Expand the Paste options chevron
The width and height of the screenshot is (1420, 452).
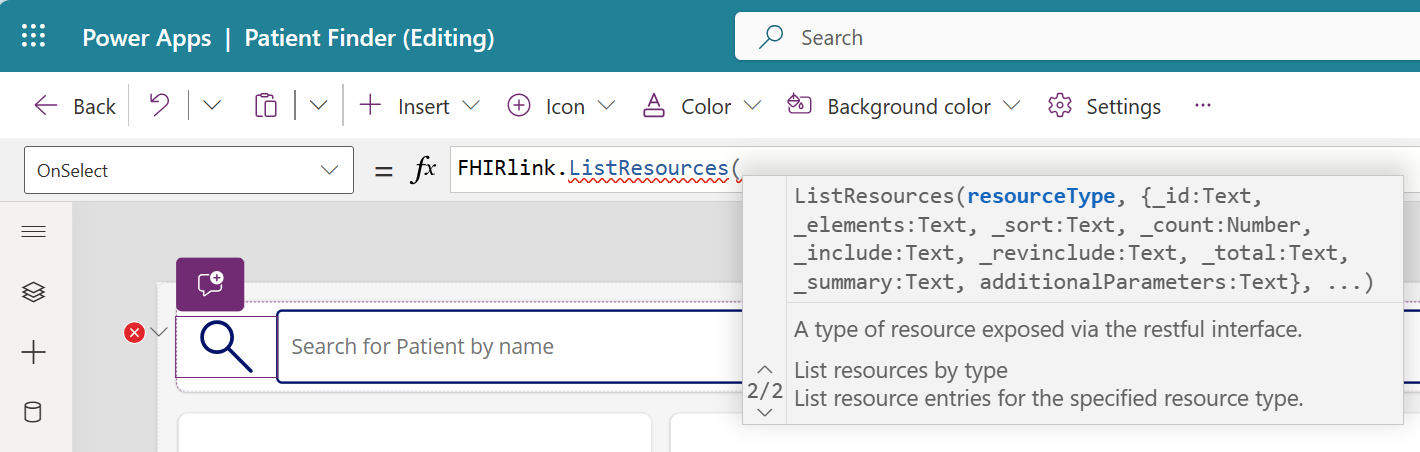click(x=318, y=105)
